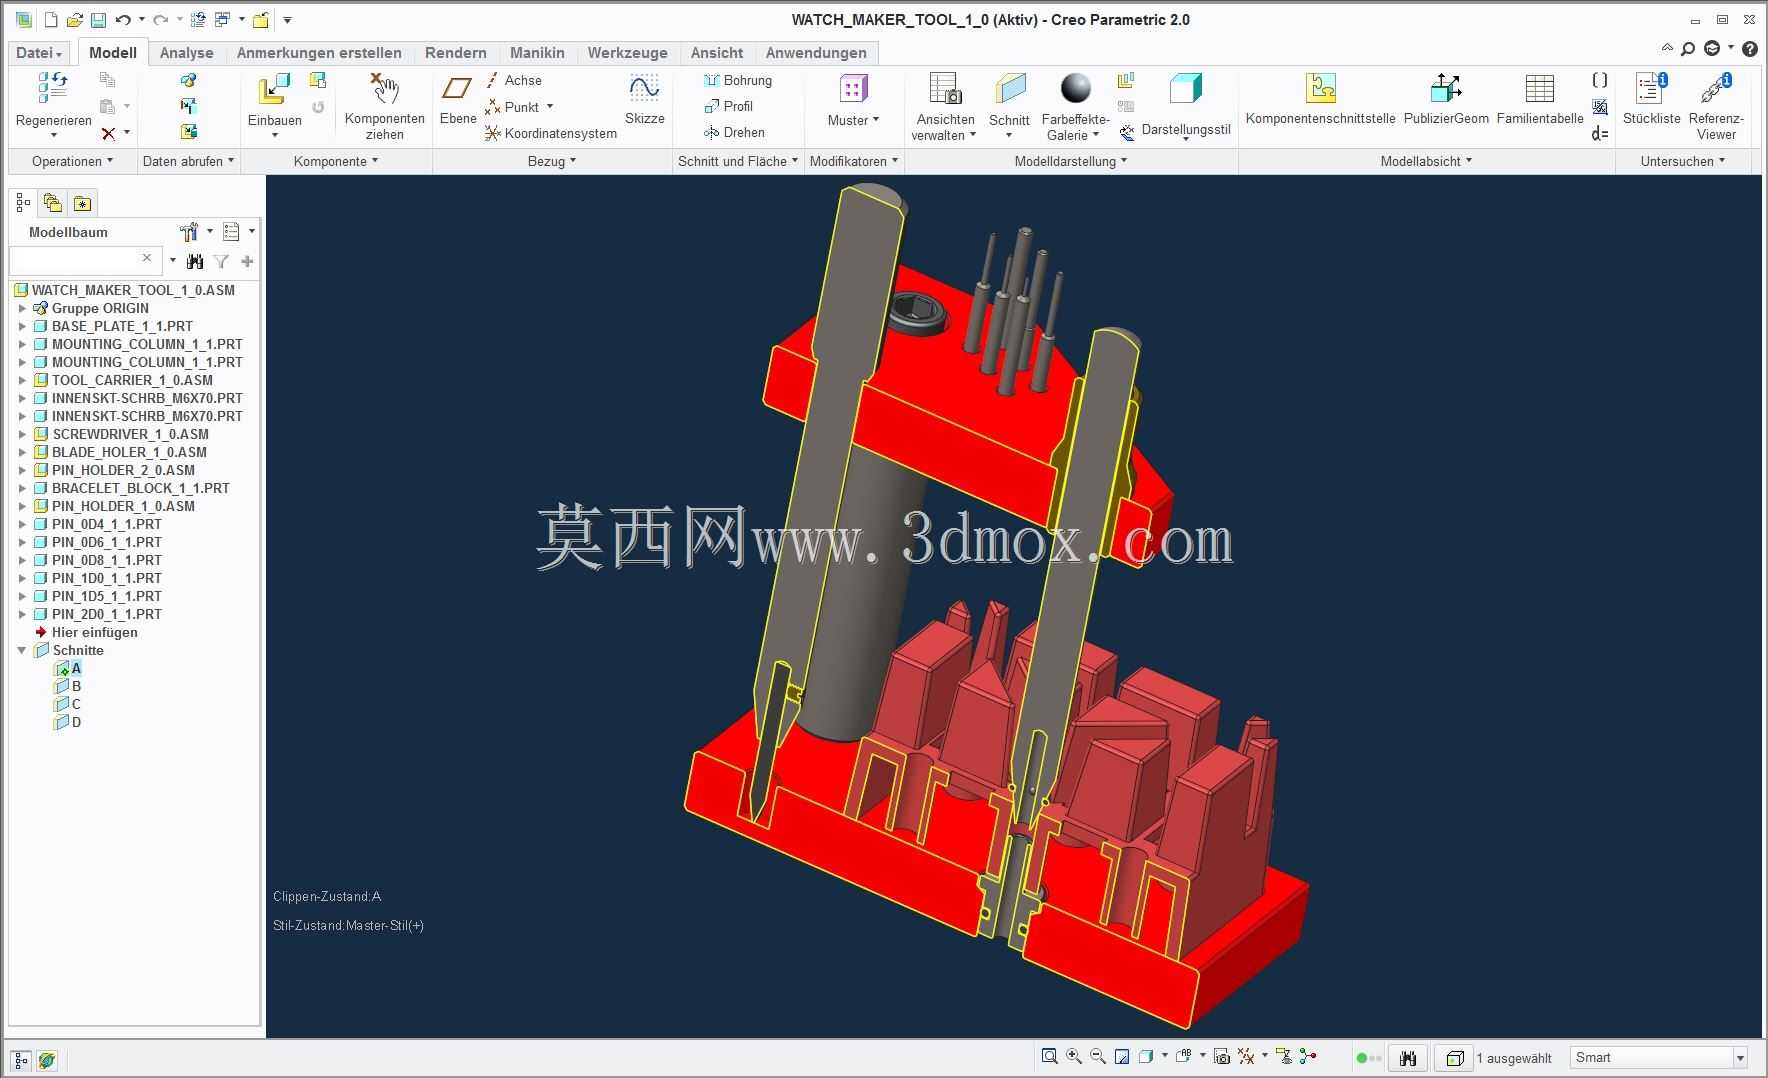Click the undo arrow icon
This screenshot has width=1768, height=1078.
coord(123,20)
